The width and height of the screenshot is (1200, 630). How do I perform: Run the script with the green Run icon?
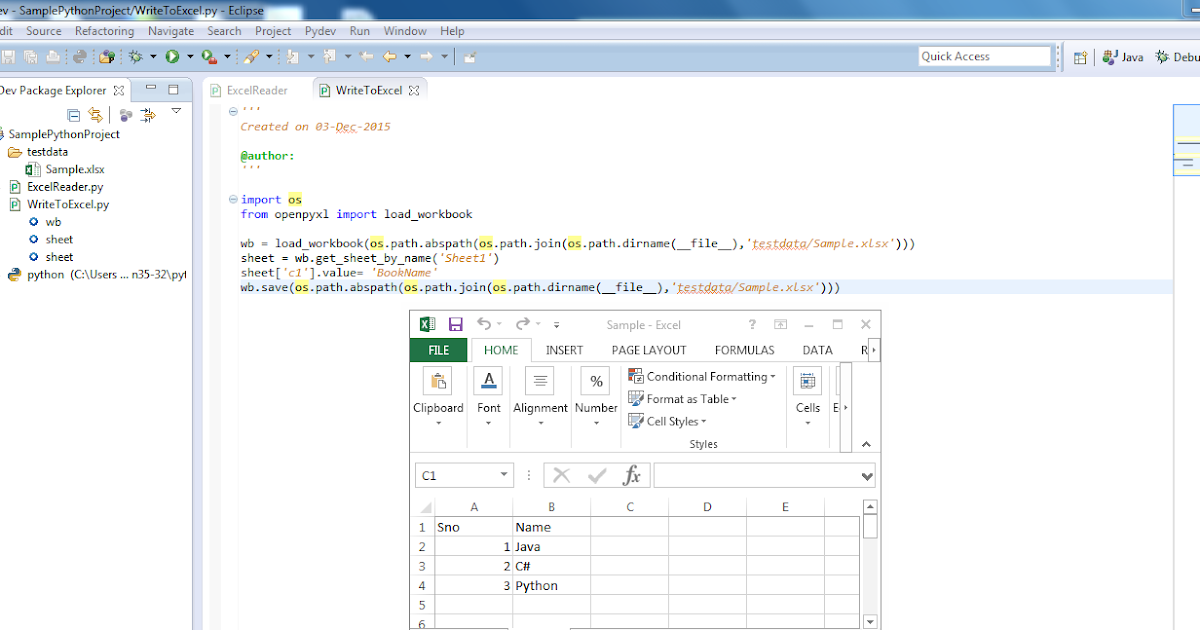pyautogui.click(x=172, y=56)
